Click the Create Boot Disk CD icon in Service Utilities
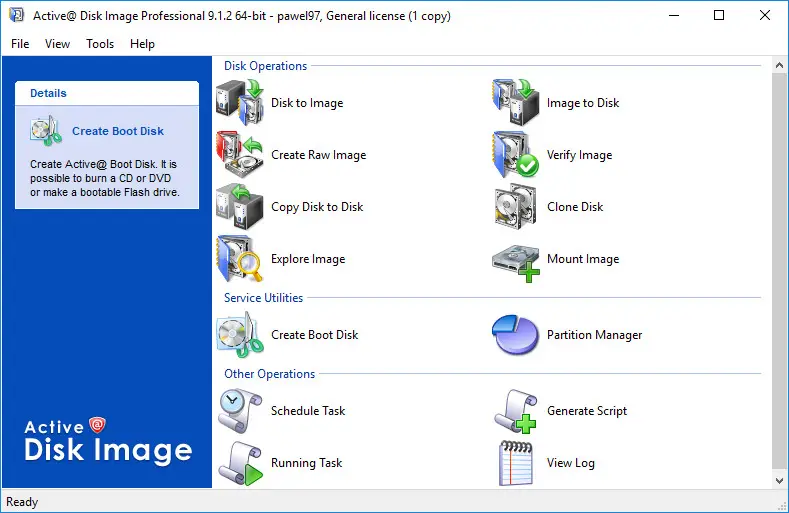The width and height of the screenshot is (789, 513). coord(240,335)
